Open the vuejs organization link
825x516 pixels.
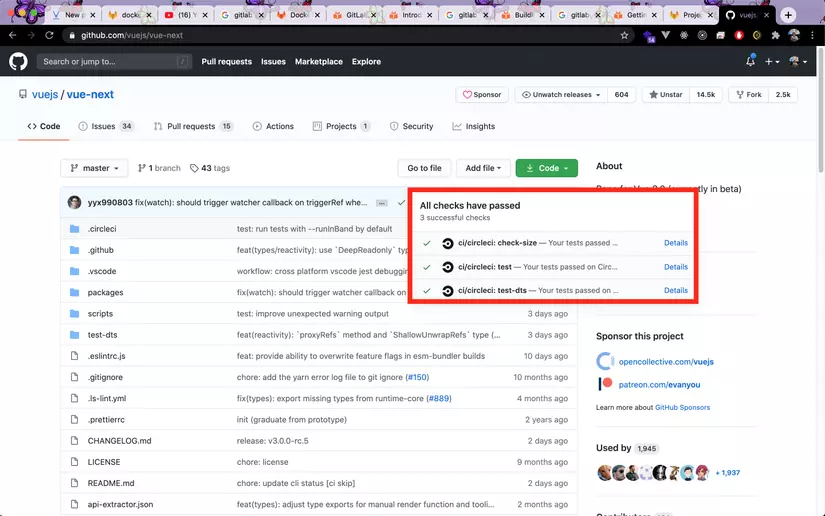(45, 94)
